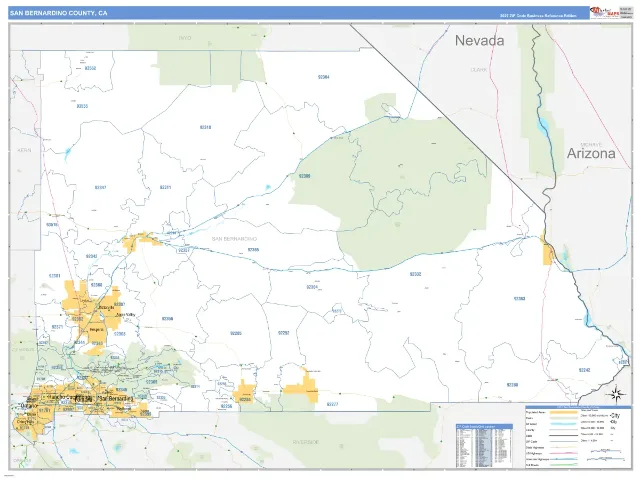Click the 'Apple Valley' city label

click(x=125, y=315)
